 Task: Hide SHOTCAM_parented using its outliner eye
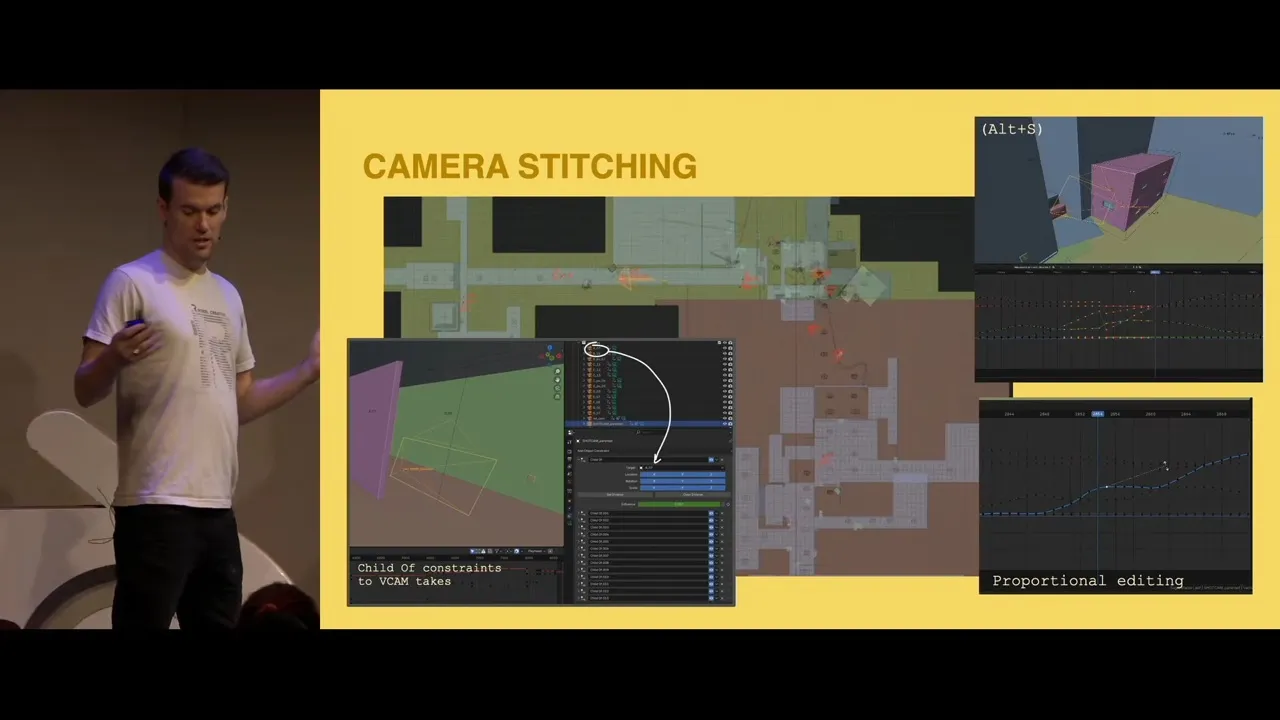click(724, 424)
